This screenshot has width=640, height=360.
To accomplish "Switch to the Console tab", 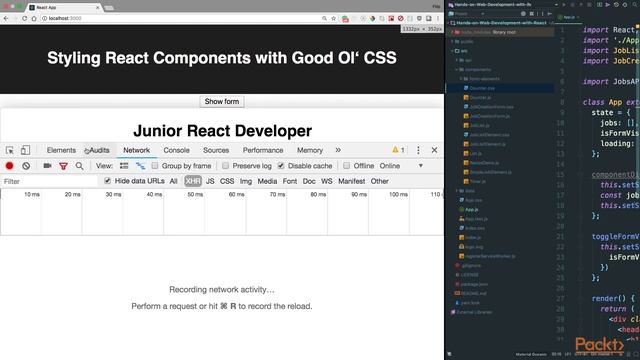I will pyautogui.click(x=176, y=150).
